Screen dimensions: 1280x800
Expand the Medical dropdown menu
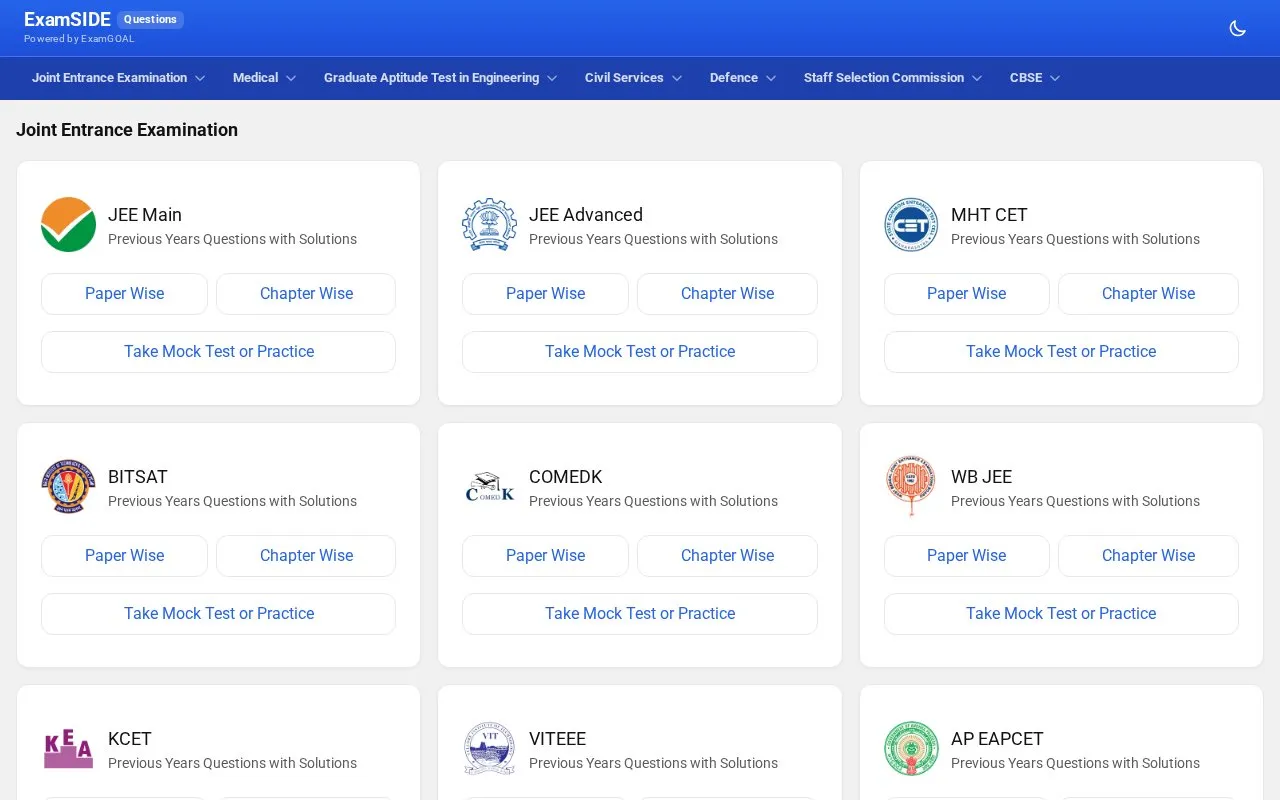point(264,78)
